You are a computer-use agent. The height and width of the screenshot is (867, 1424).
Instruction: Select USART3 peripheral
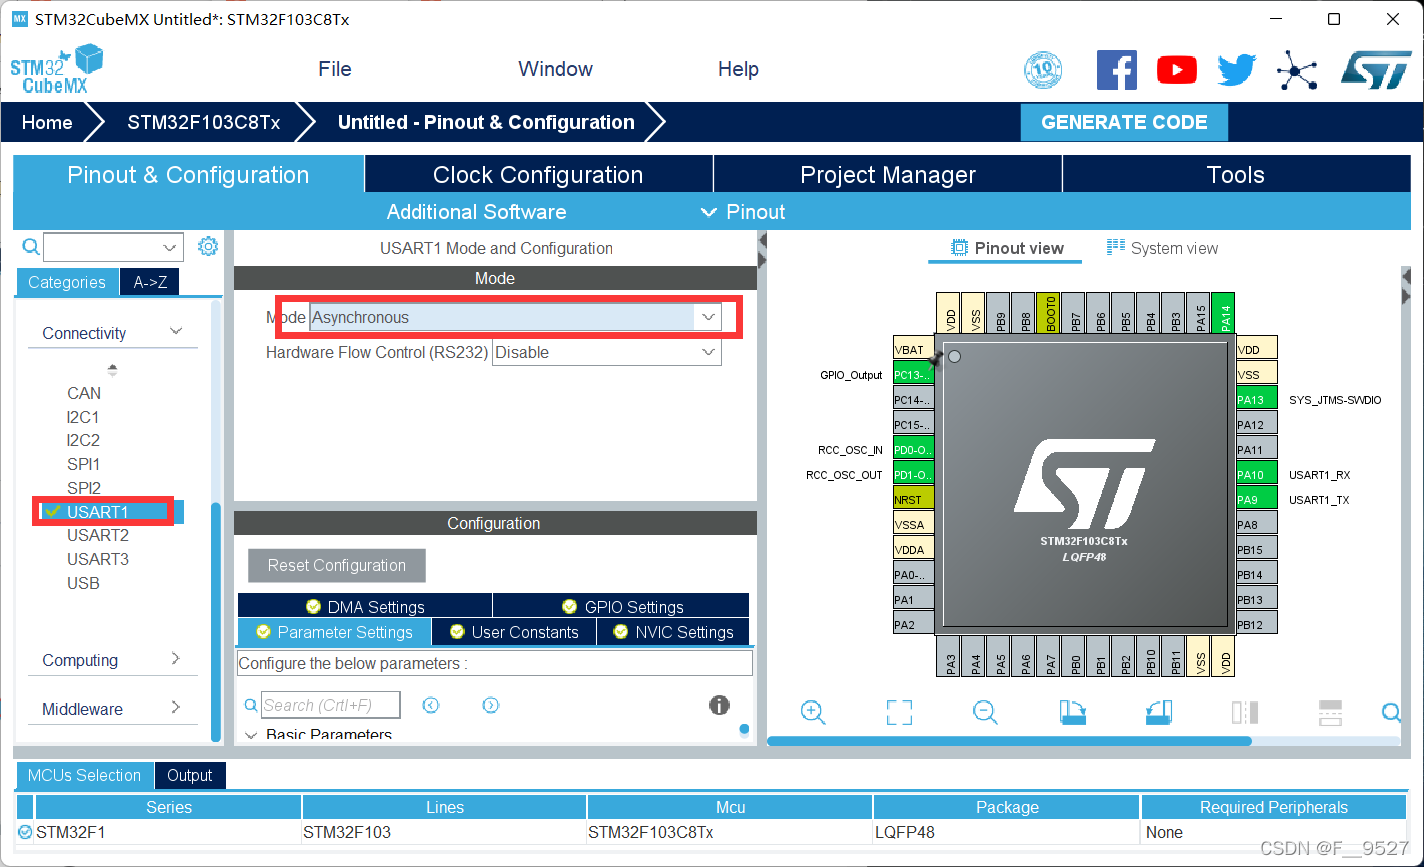point(98,559)
